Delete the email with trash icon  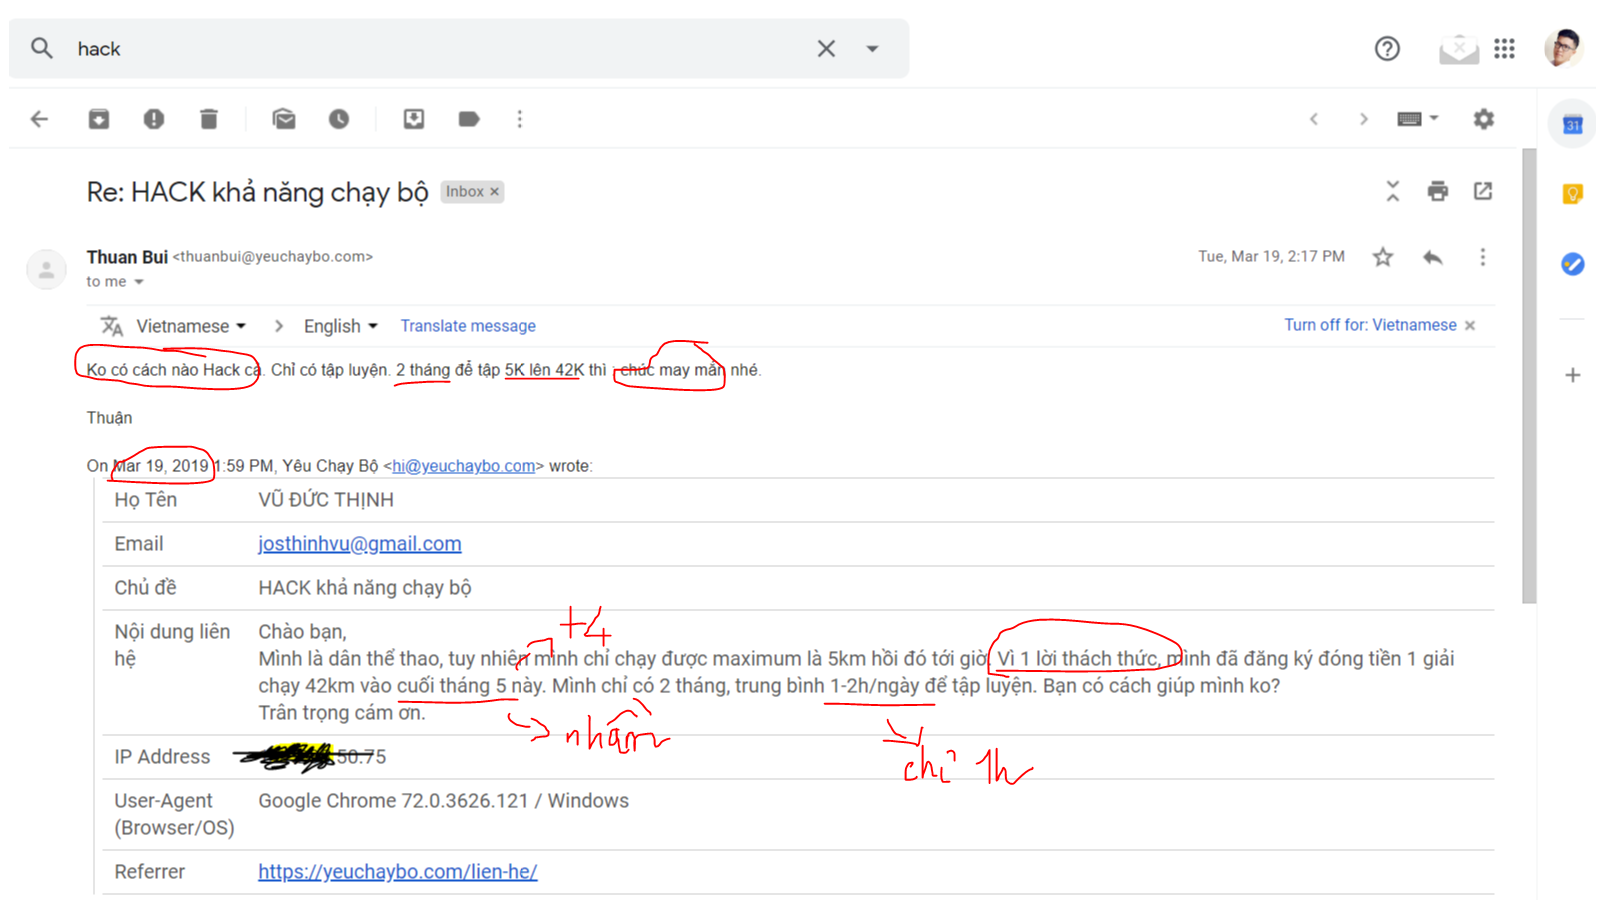pos(208,119)
